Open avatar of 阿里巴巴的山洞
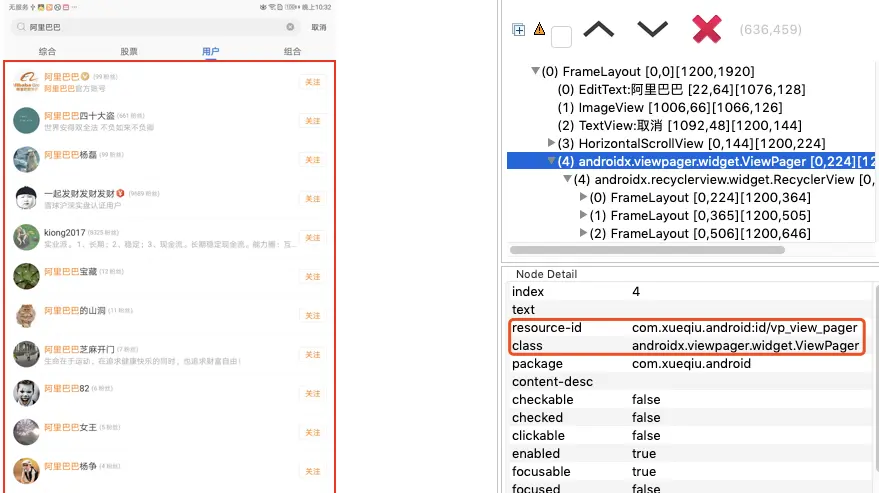The width and height of the screenshot is (879, 493). pos(26,316)
